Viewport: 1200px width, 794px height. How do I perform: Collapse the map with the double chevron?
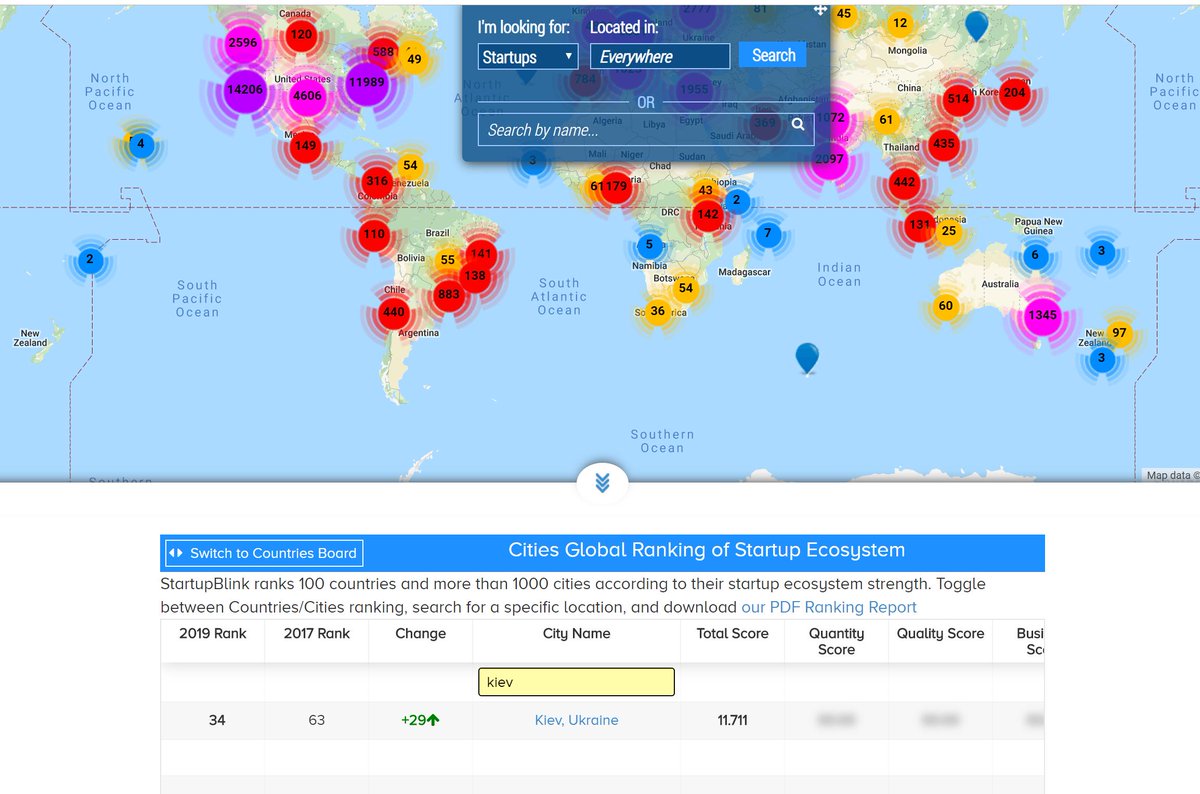point(602,483)
